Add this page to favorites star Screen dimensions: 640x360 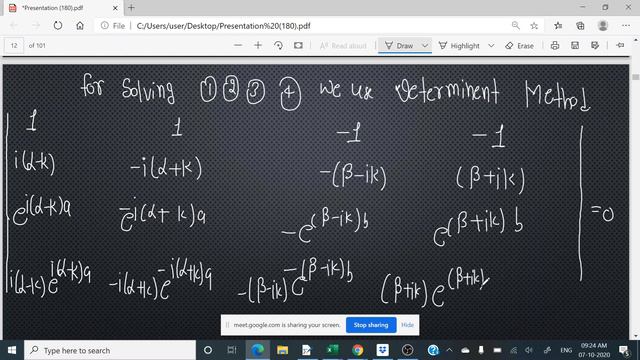point(534,26)
